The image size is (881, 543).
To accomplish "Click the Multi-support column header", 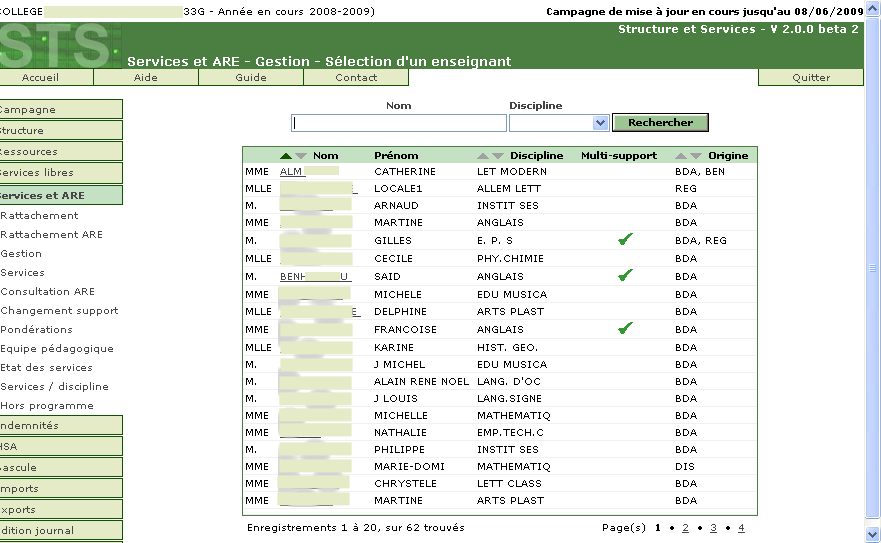I will click(619, 156).
